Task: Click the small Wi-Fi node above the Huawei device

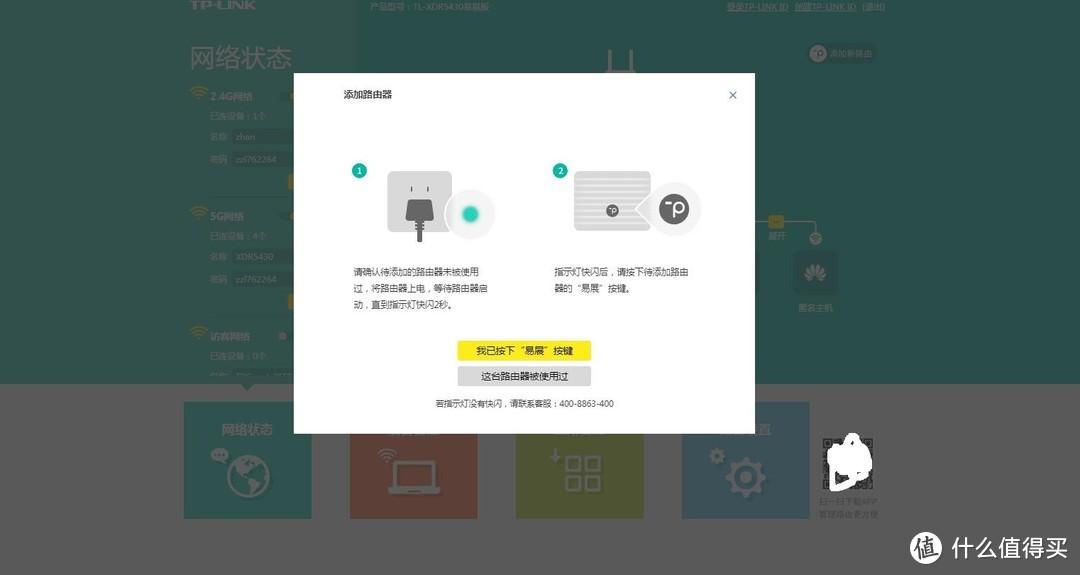Action: point(816,239)
